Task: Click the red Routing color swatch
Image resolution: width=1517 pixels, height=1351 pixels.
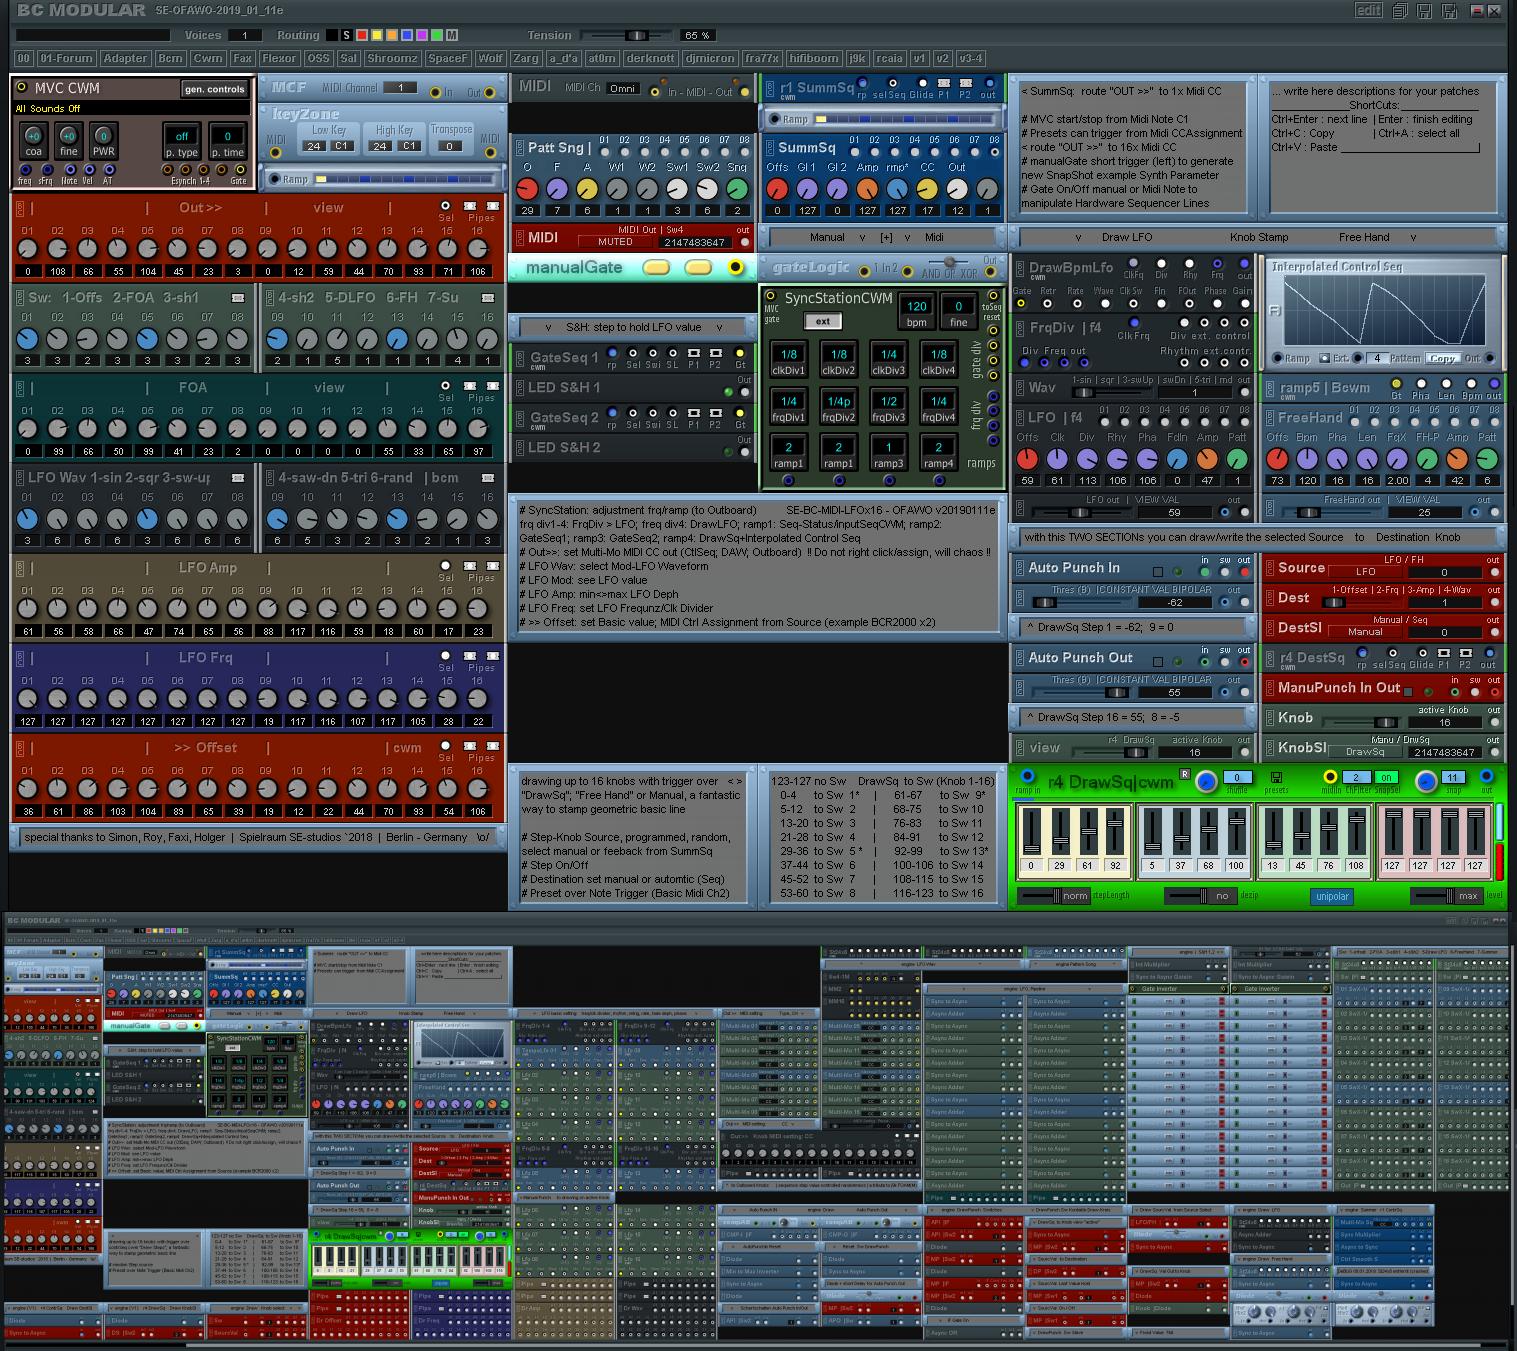Action: pos(362,35)
